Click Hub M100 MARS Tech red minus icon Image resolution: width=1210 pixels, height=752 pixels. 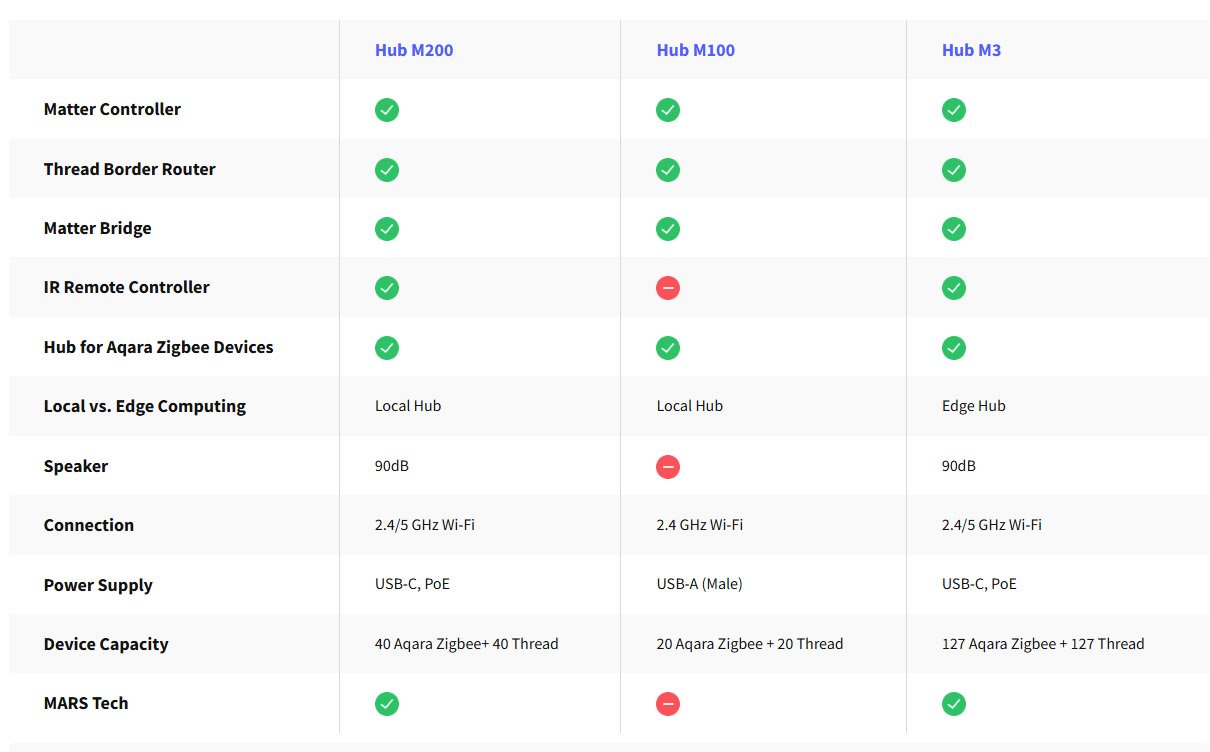point(668,704)
